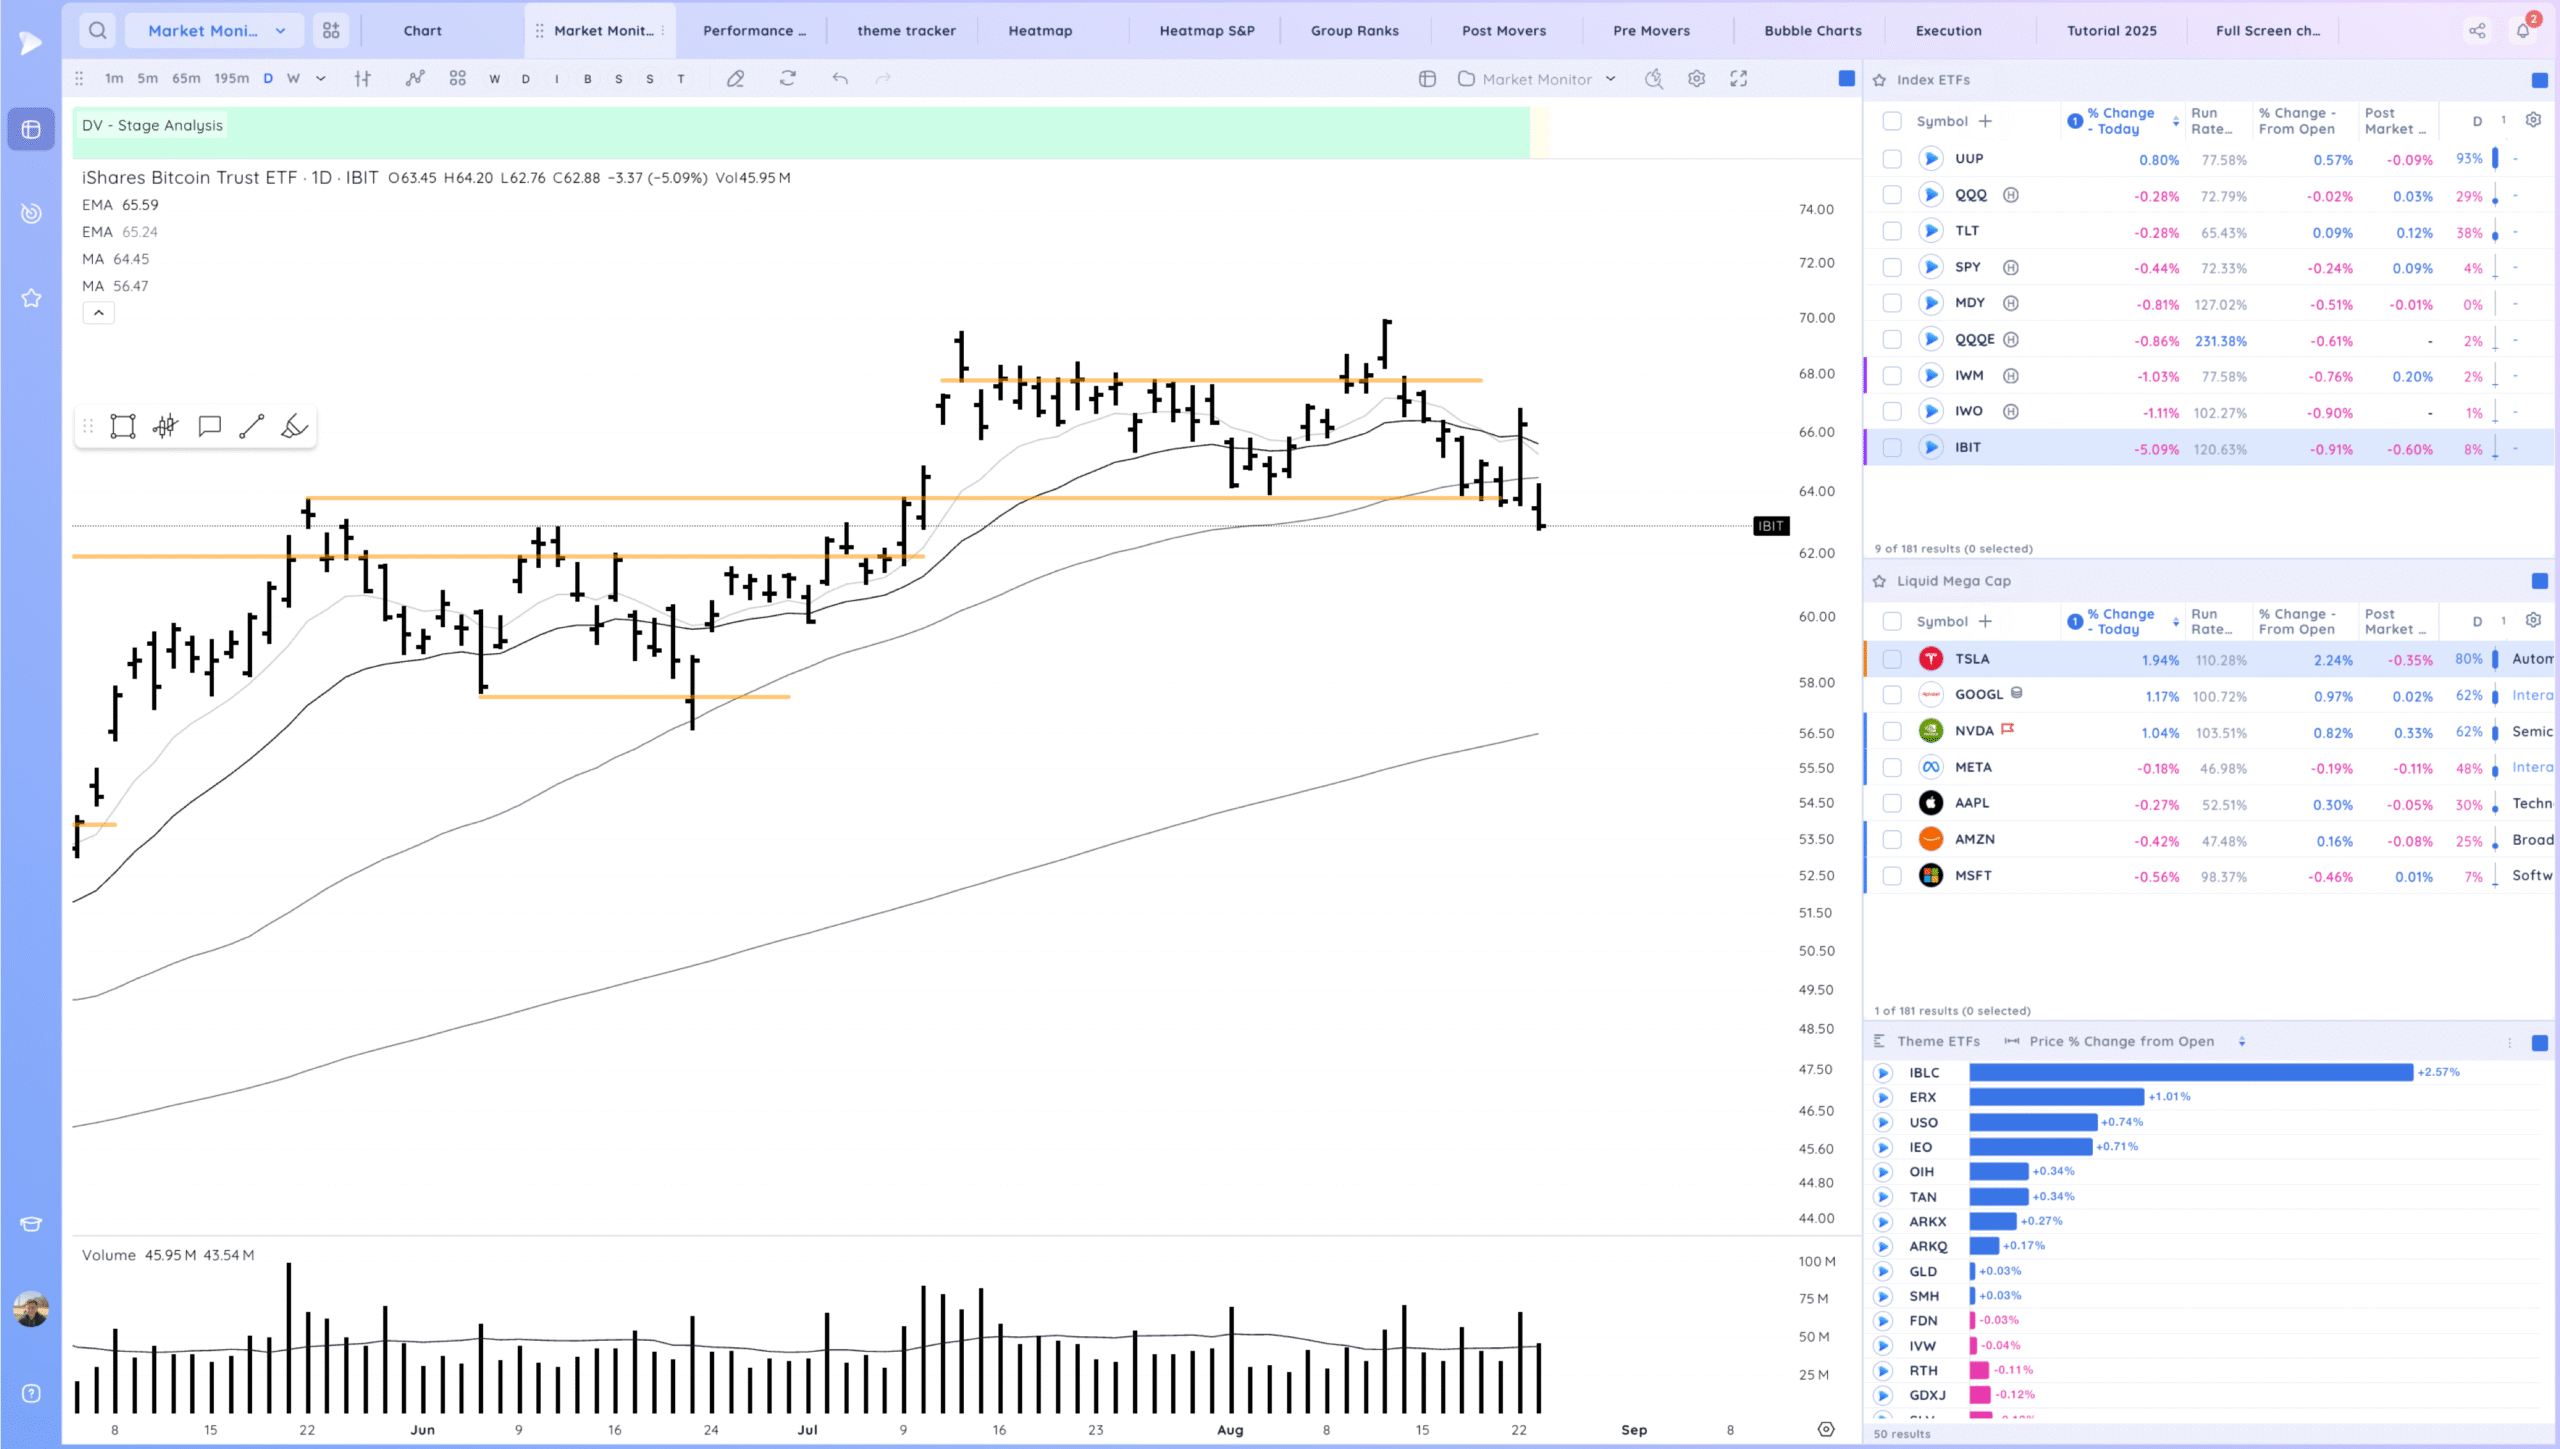Switch to the Heatmap S&P tab

pos(1207,31)
